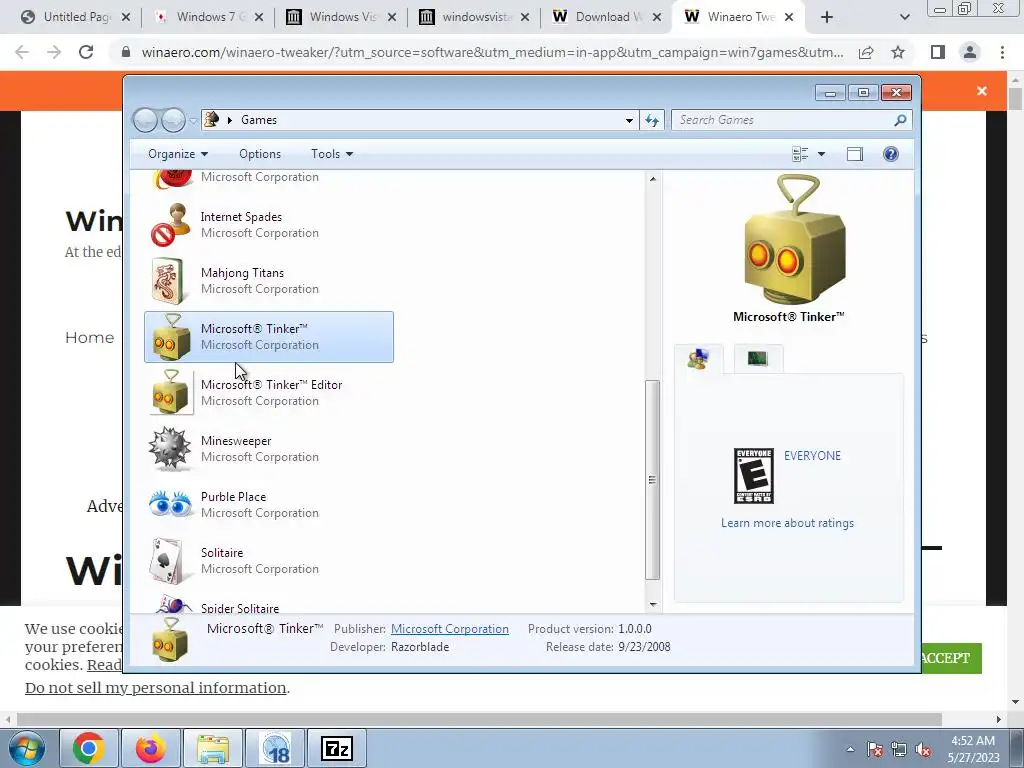Click Options in the Games toolbar
The image size is (1024, 768).
click(260, 154)
